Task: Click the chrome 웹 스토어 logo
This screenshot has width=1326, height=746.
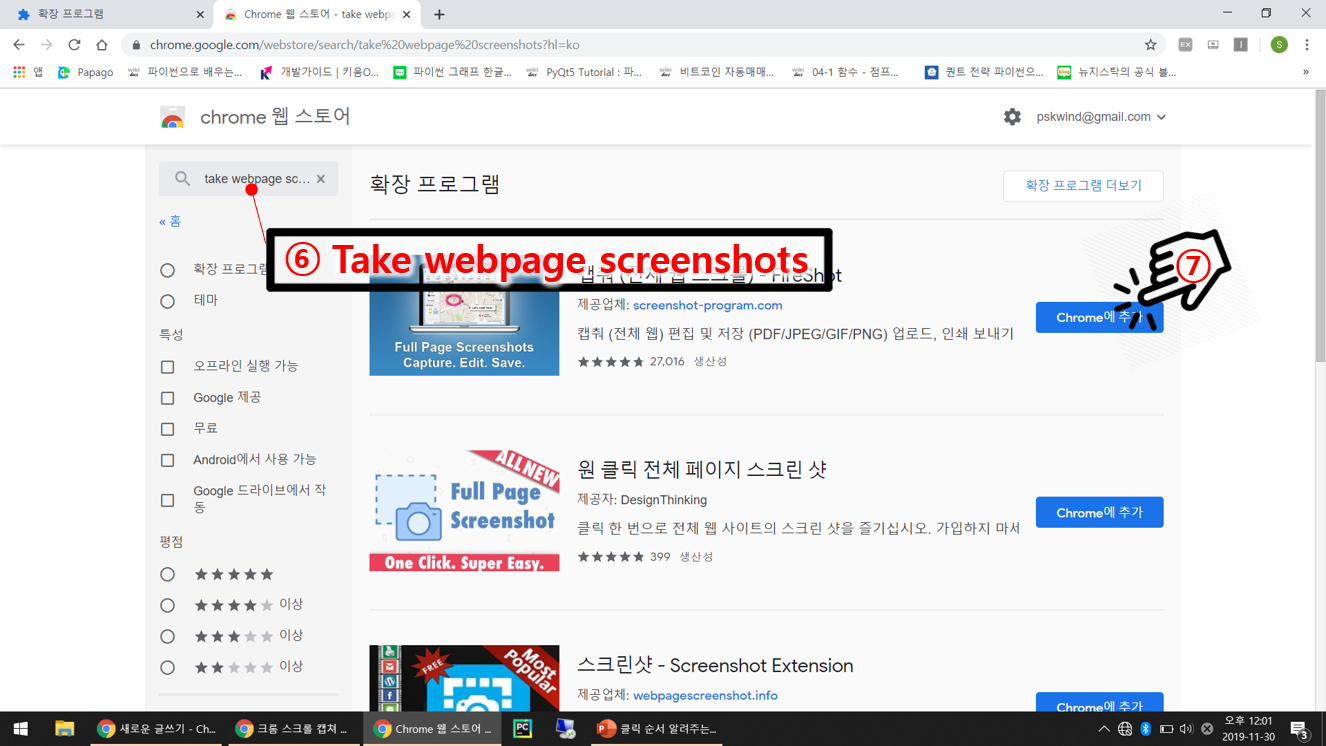Action: [x=255, y=117]
